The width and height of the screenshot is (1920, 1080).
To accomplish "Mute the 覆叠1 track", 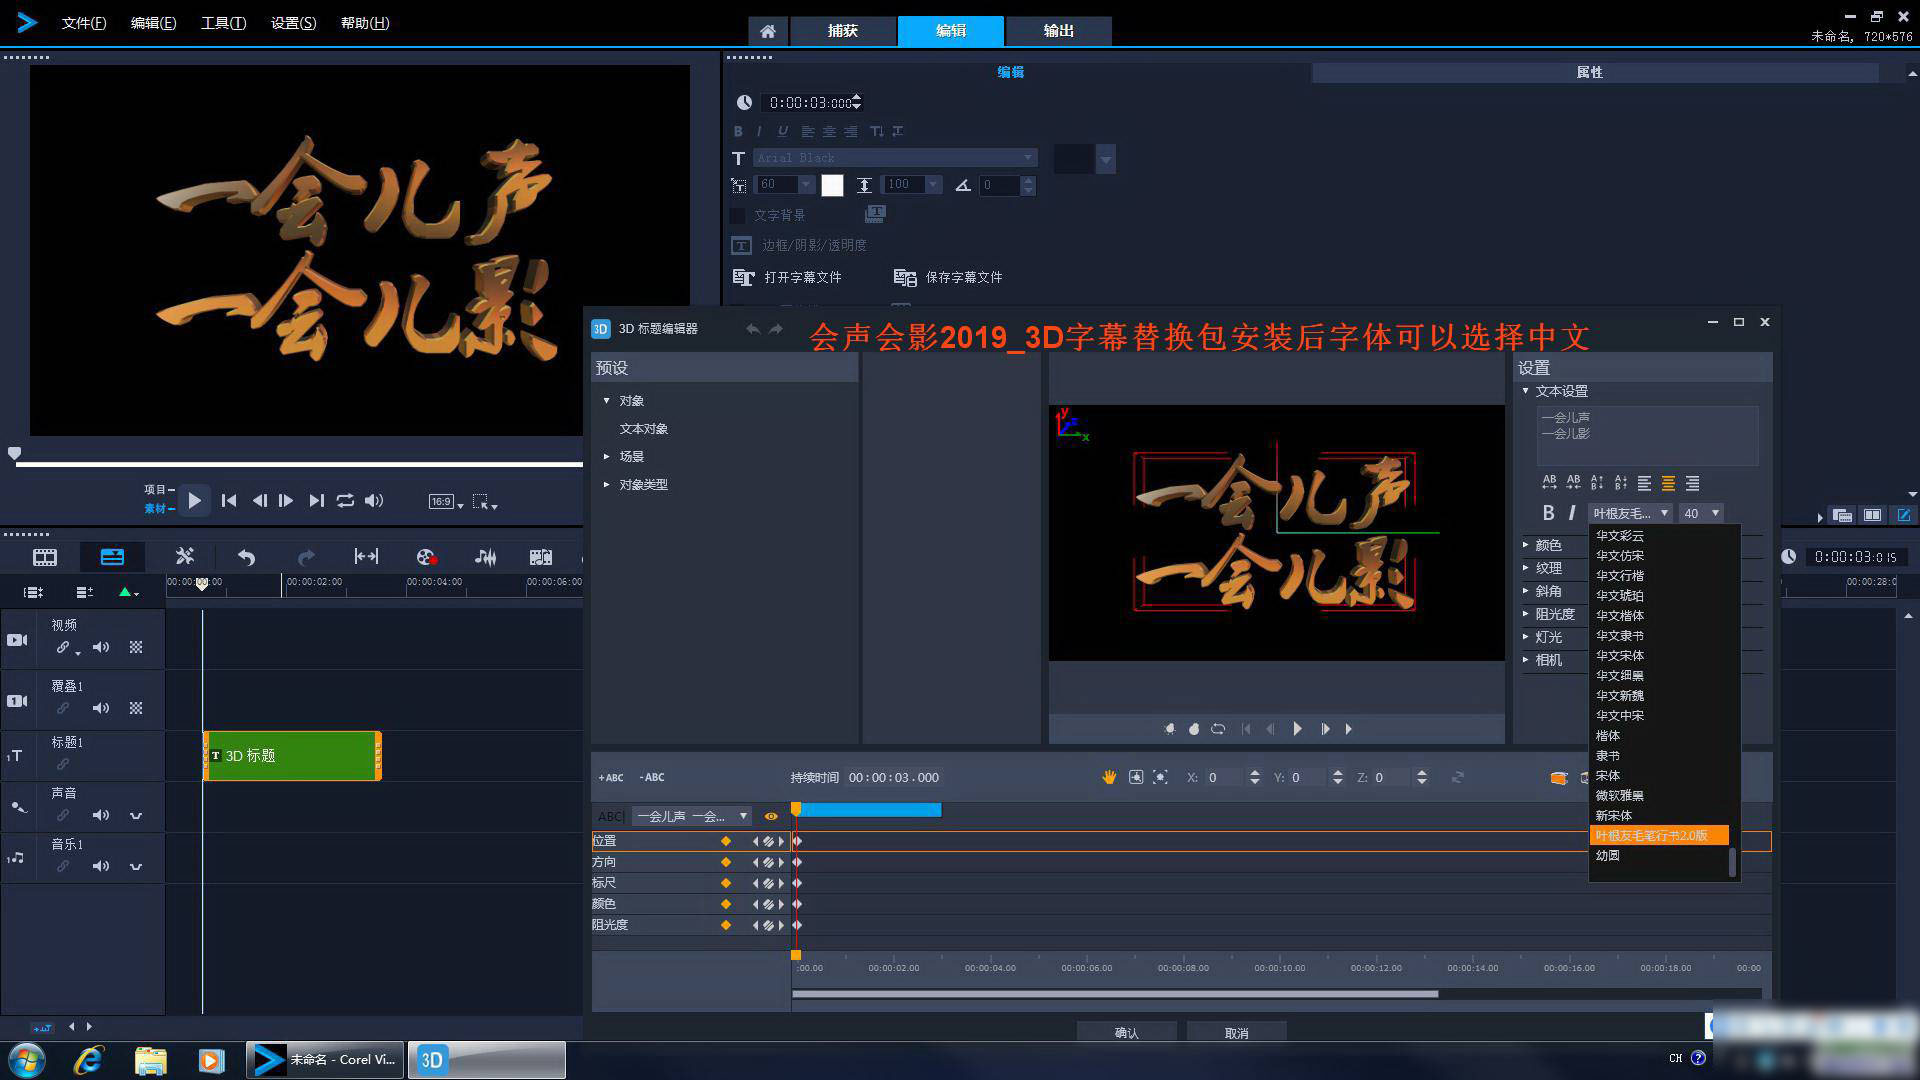I will pyautogui.click(x=101, y=709).
